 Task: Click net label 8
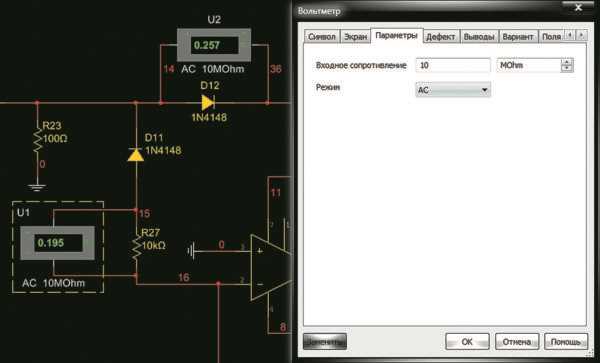[x=283, y=327]
